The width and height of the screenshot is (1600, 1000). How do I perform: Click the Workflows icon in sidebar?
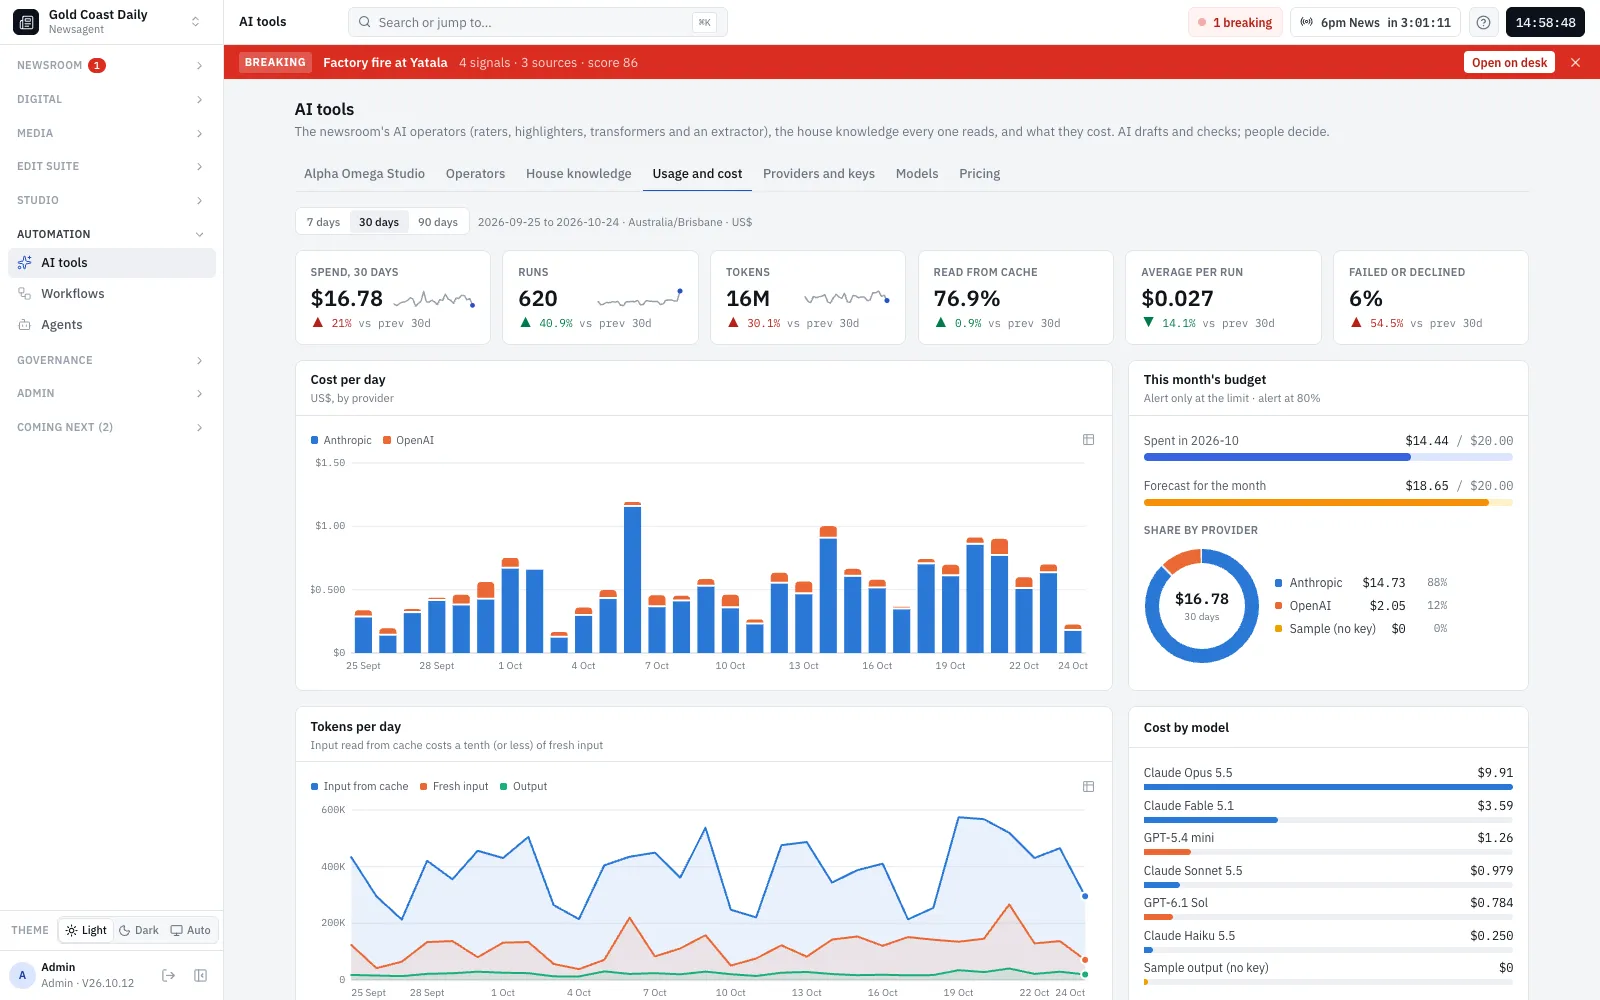(25, 294)
